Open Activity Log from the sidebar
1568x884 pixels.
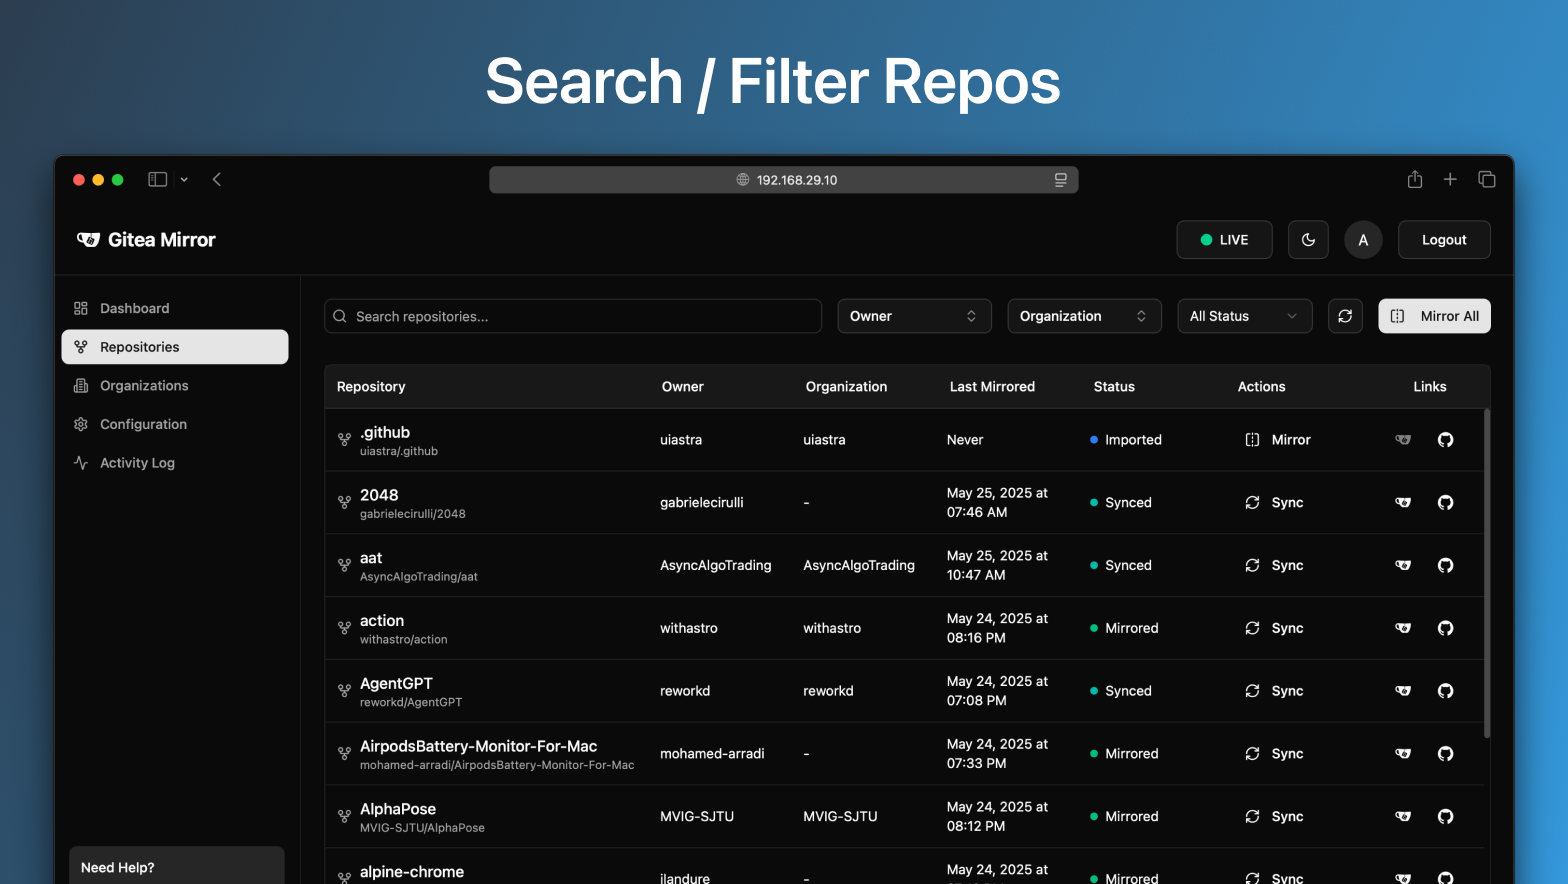point(137,463)
